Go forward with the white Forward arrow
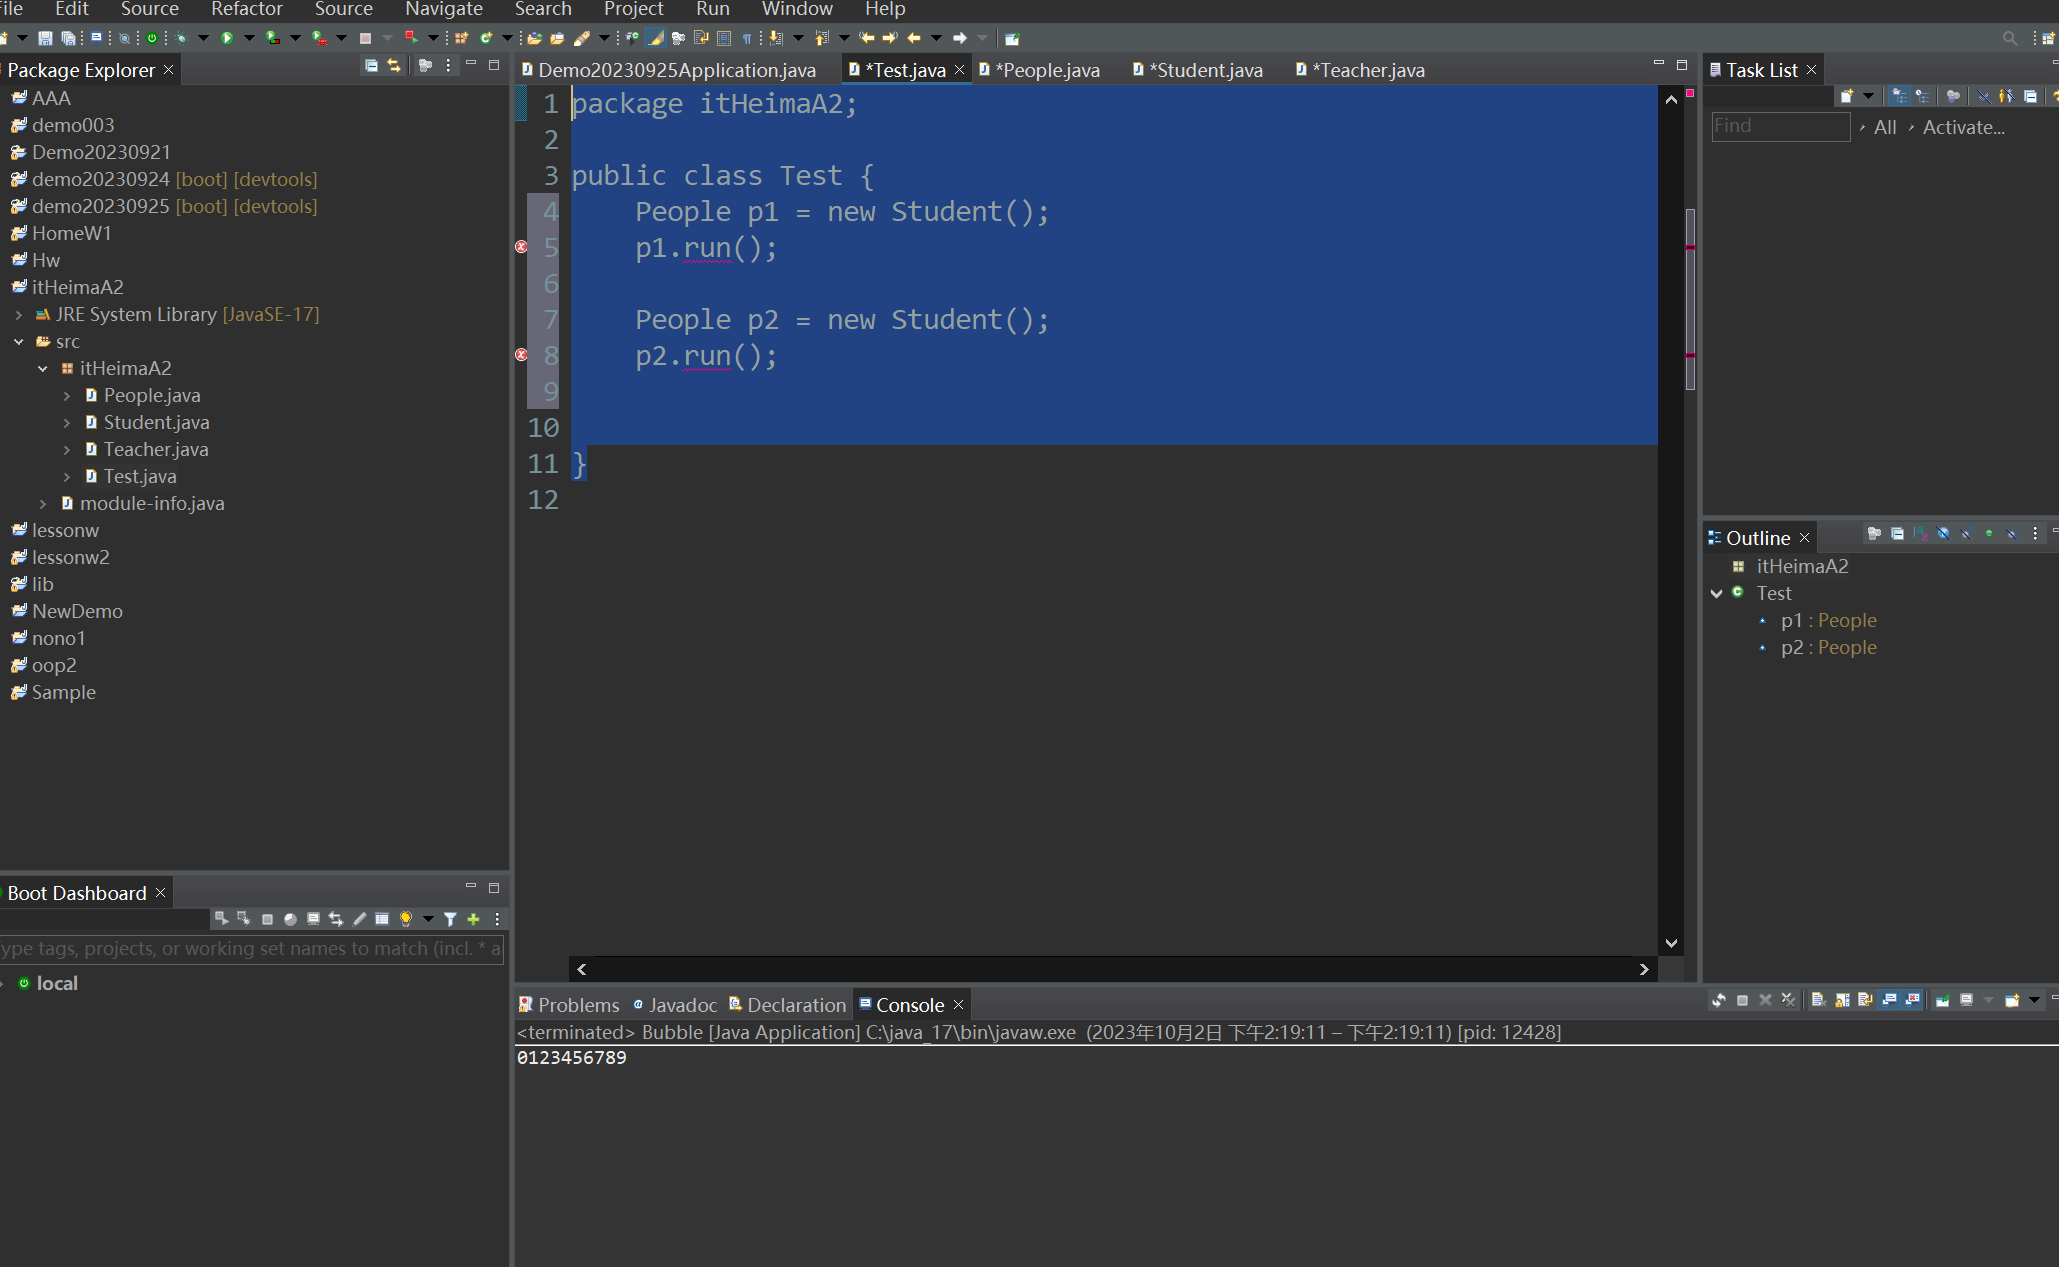2059x1267 pixels. pos(959,38)
